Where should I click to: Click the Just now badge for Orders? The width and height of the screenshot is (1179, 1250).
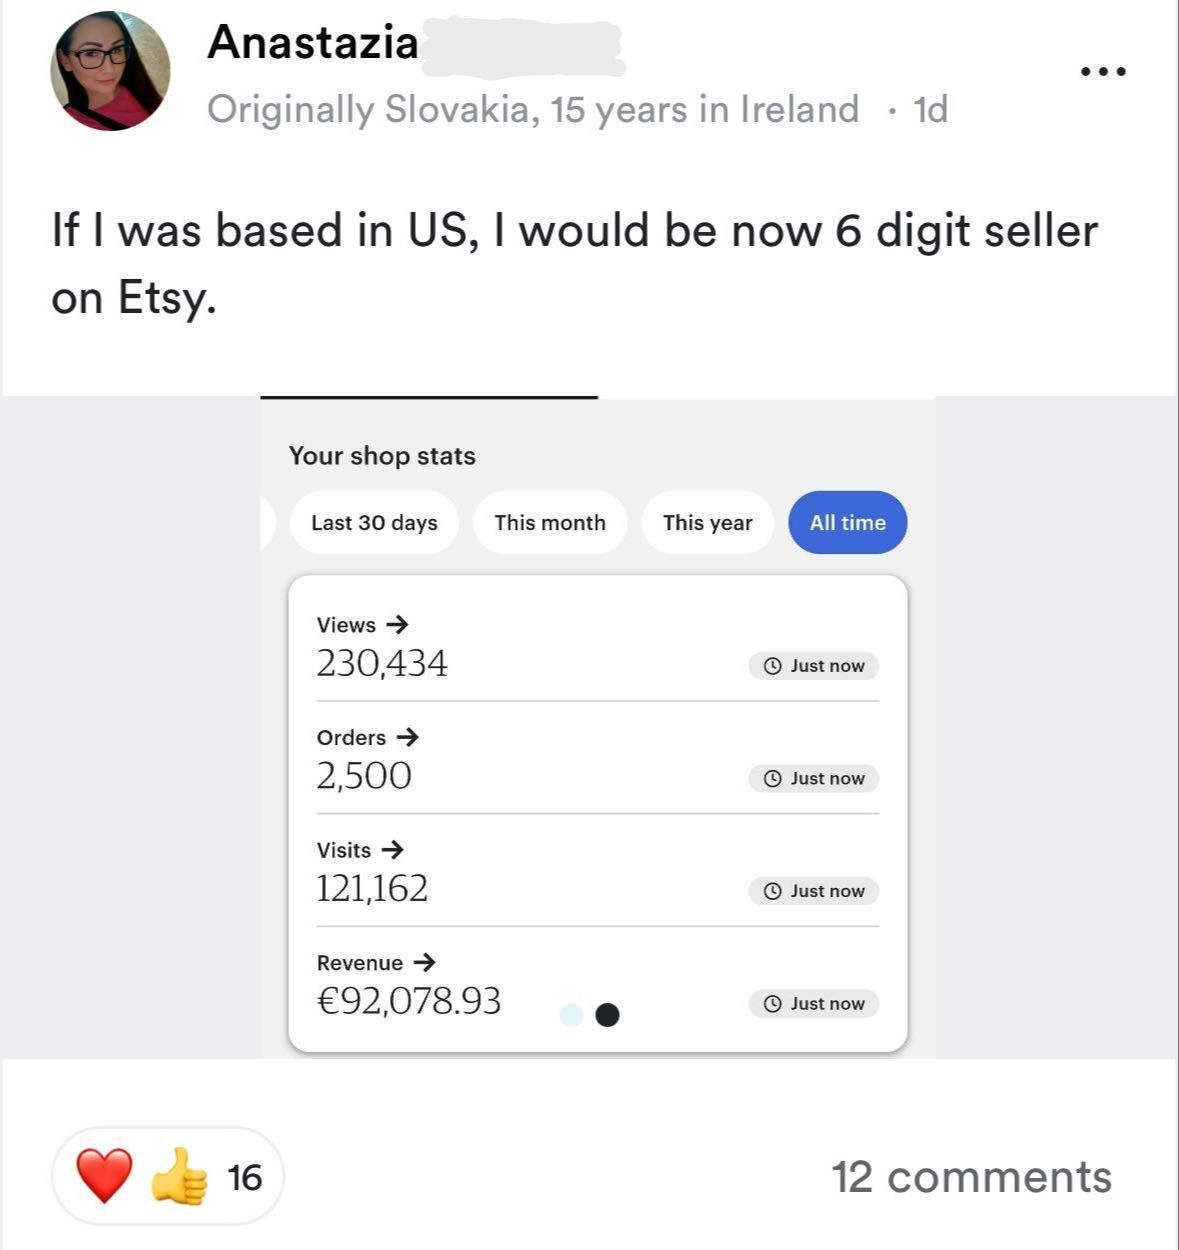[x=813, y=778]
